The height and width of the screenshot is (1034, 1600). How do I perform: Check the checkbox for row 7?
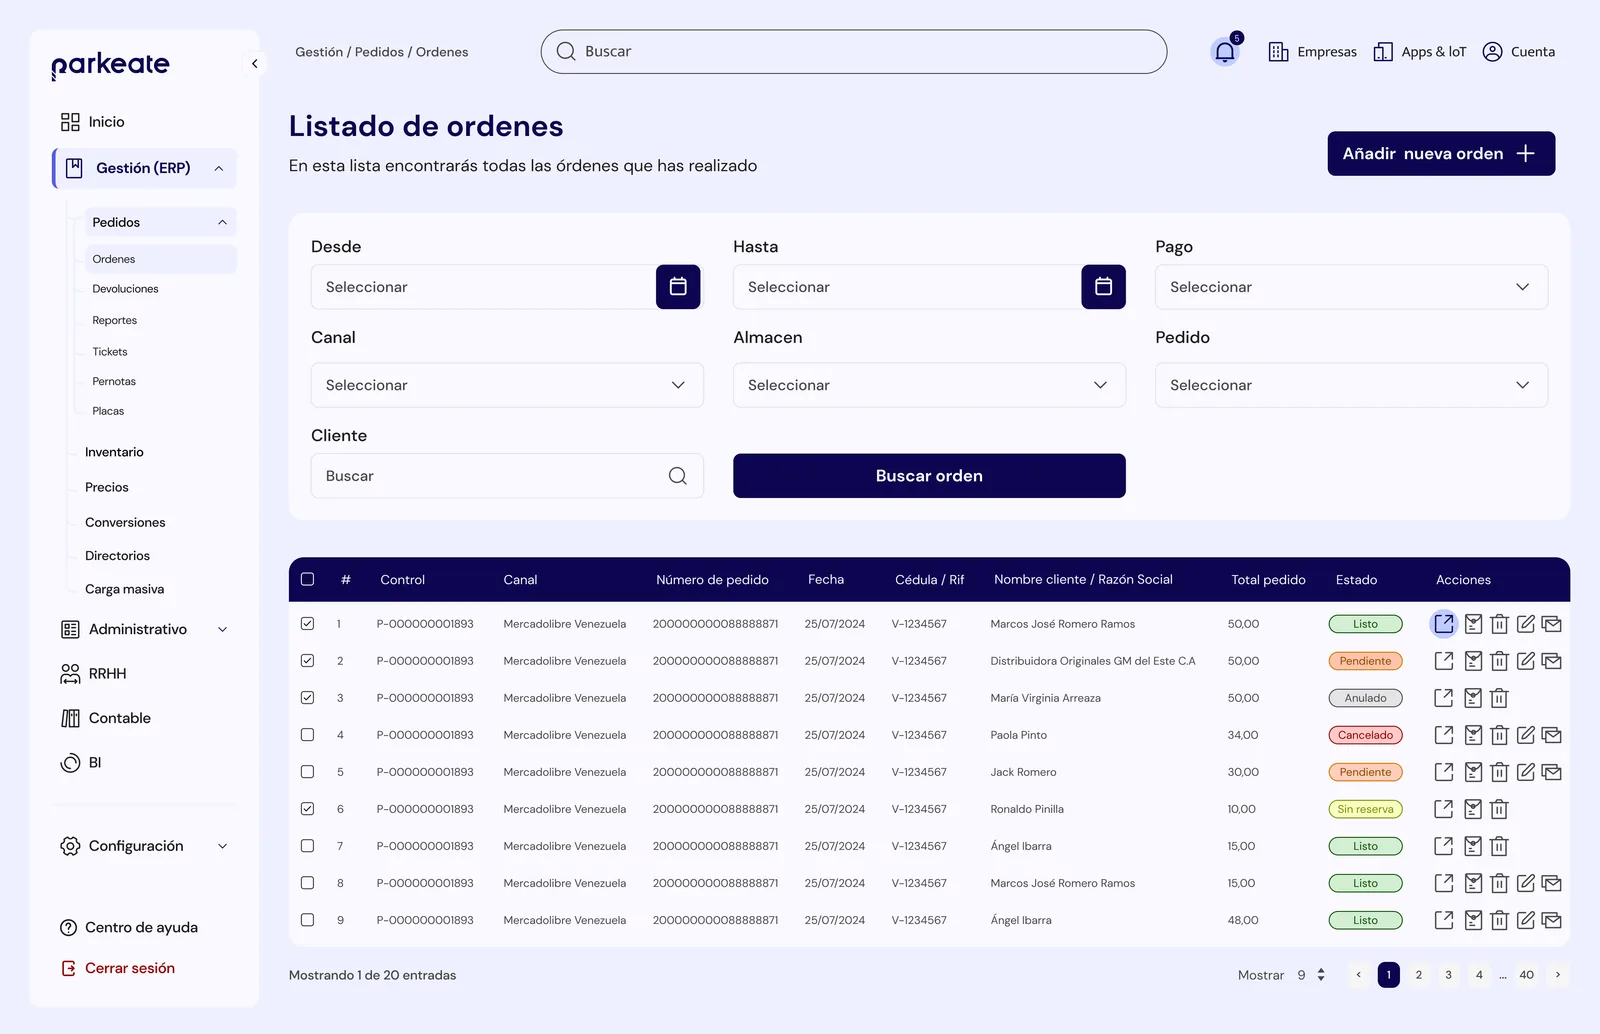coord(307,845)
